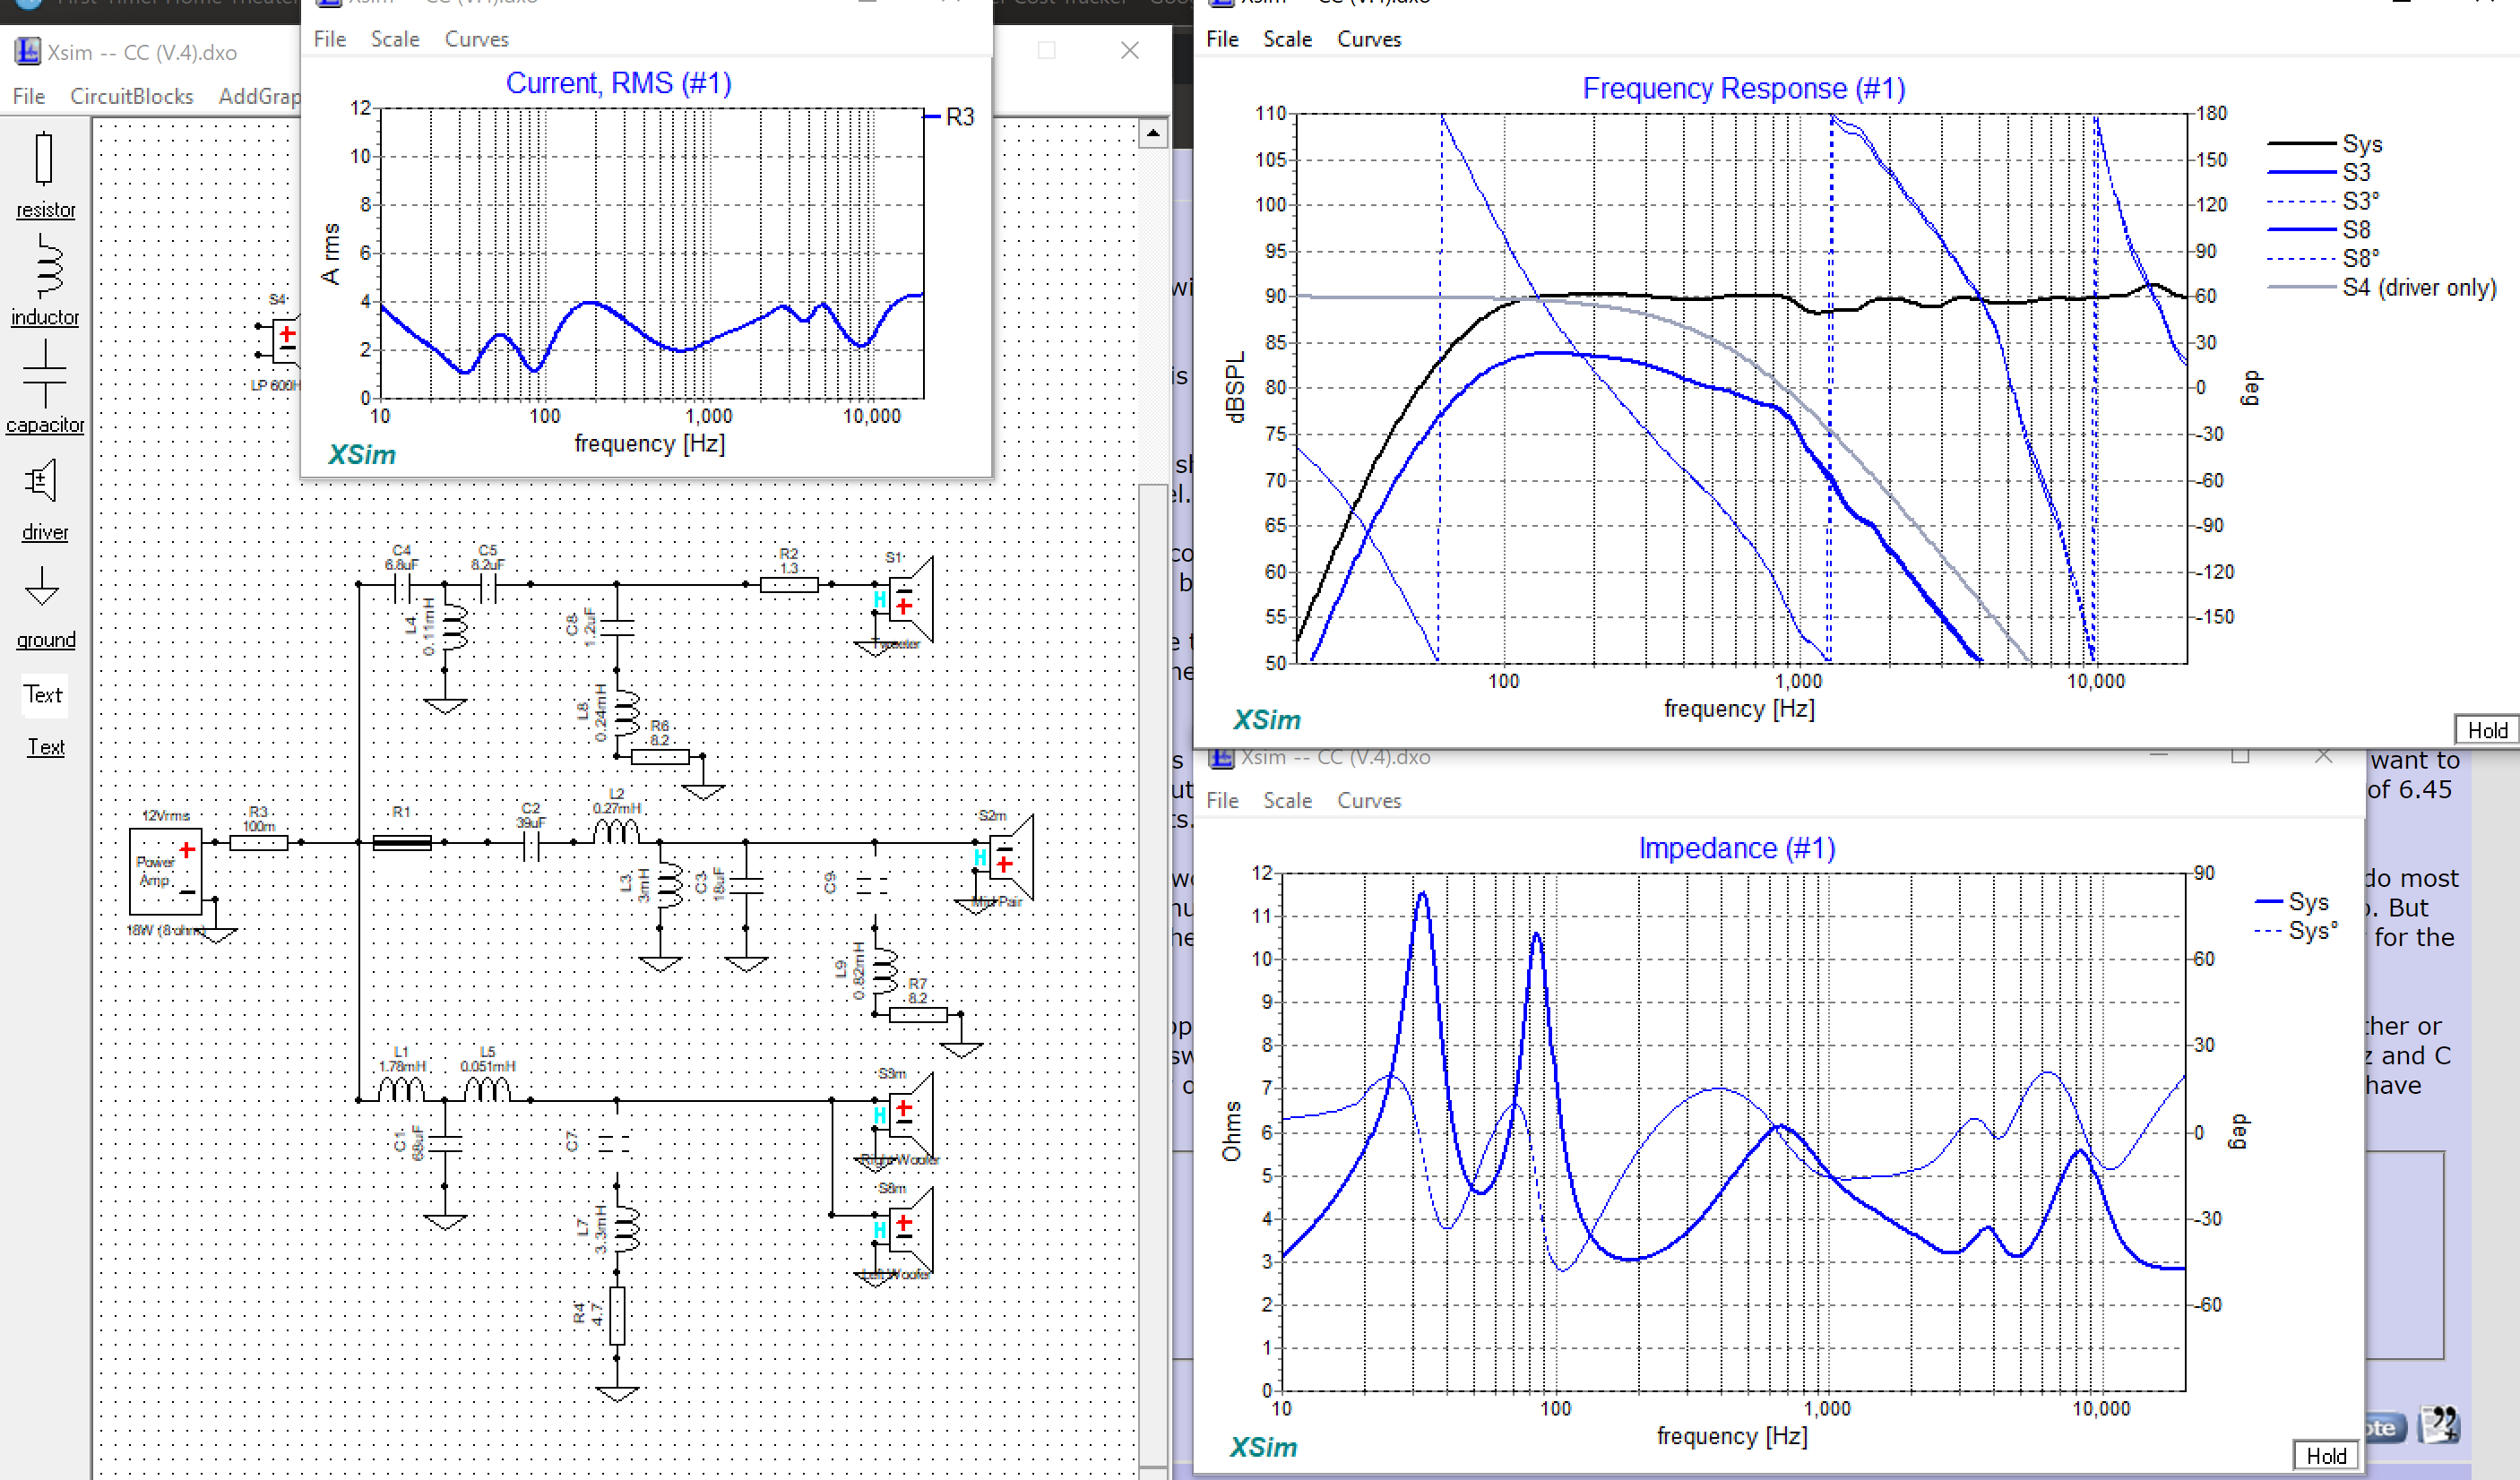This screenshot has width=2520, height=1480.
Task: Open File menu in main Xsim window
Action: tap(29, 96)
